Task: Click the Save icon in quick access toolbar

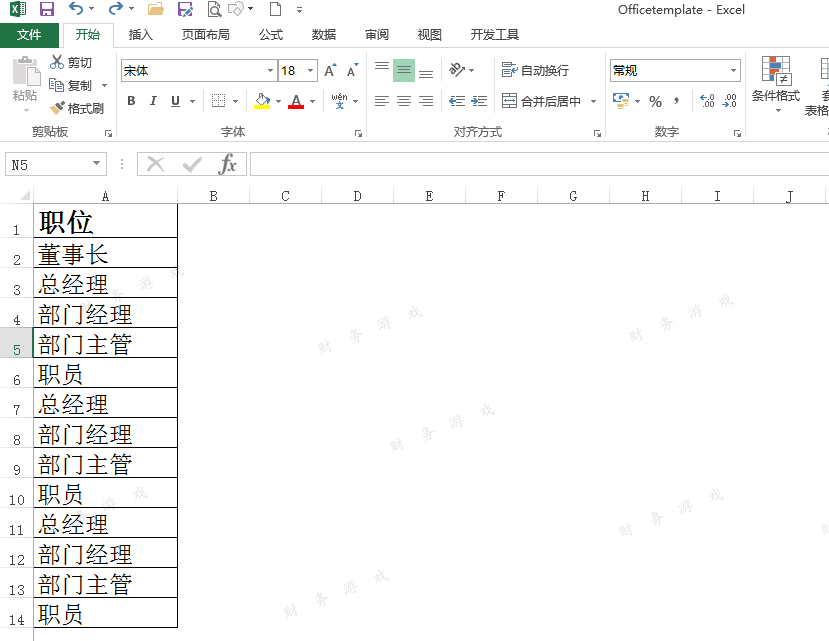Action: 47,9
